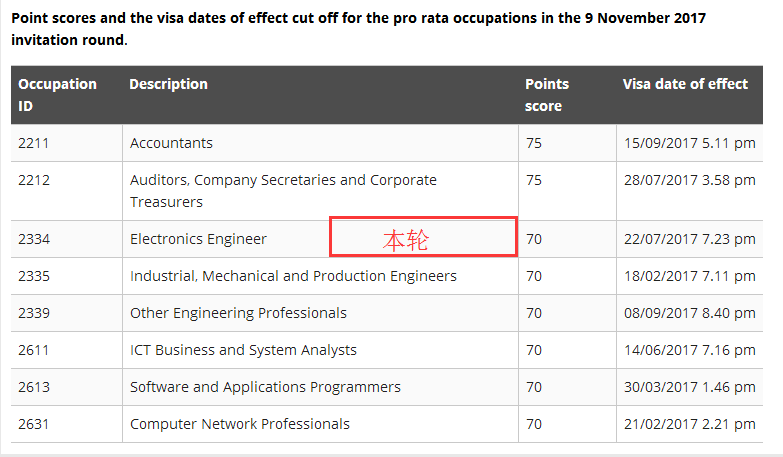Select Software and Applications Programmers cell

coord(265,387)
